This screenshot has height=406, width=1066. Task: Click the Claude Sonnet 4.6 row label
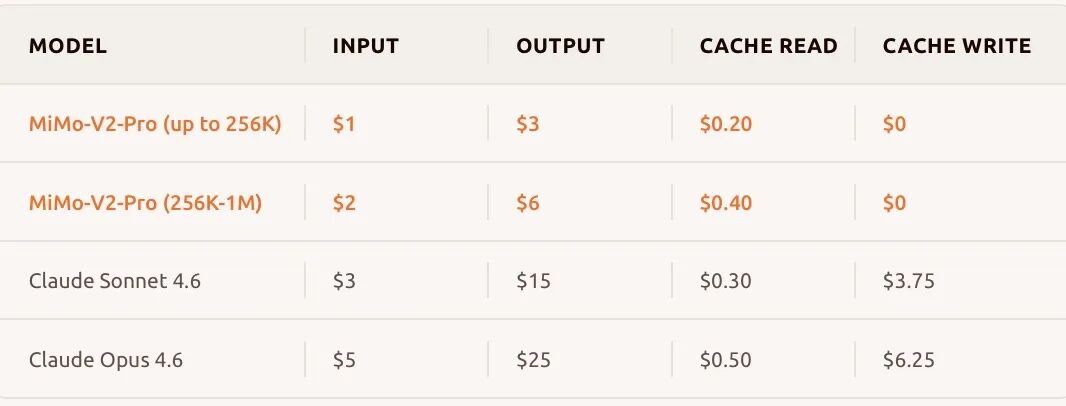115,281
